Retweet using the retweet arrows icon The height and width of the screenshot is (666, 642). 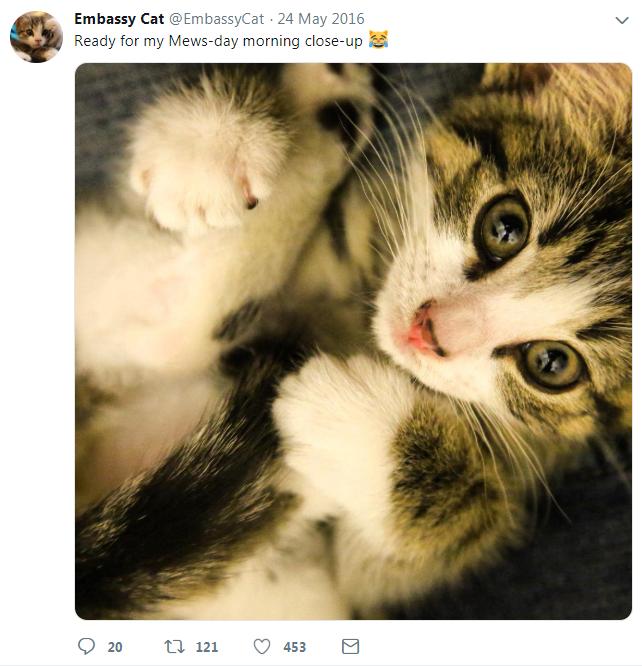pos(174,646)
